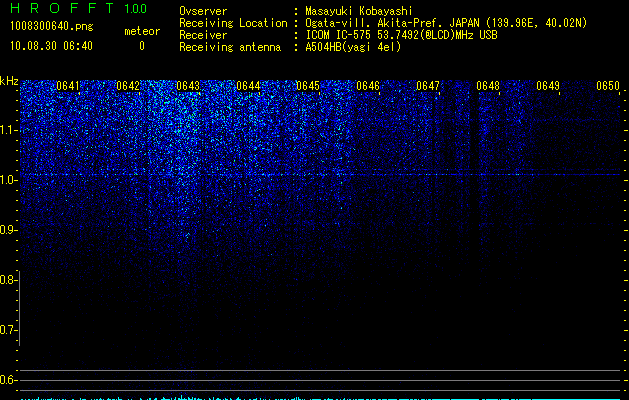629x400 pixels.
Task: Click the 0.8 kHz axis label
Action: point(8,280)
